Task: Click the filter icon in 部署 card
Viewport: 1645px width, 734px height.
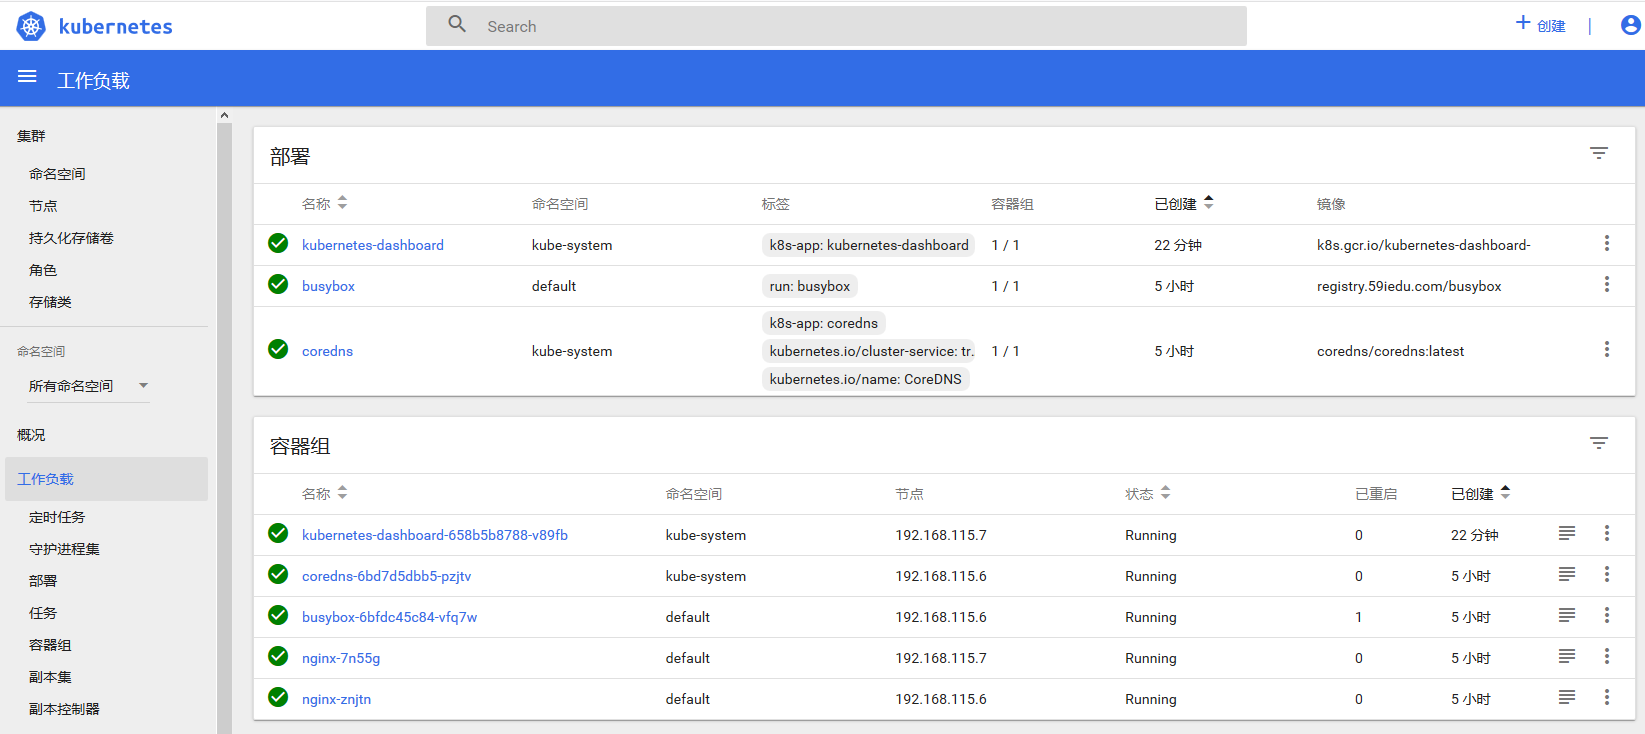Action: [x=1598, y=153]
